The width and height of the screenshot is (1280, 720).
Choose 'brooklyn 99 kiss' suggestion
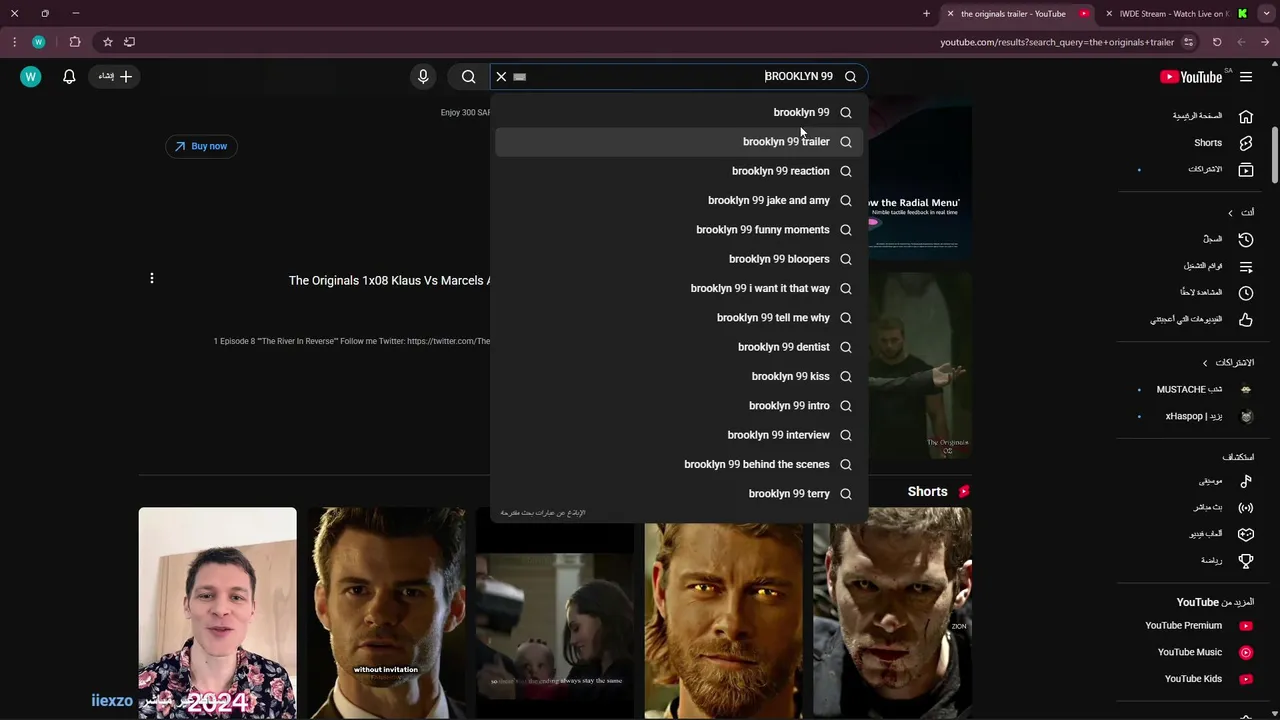tap(679, 376)
